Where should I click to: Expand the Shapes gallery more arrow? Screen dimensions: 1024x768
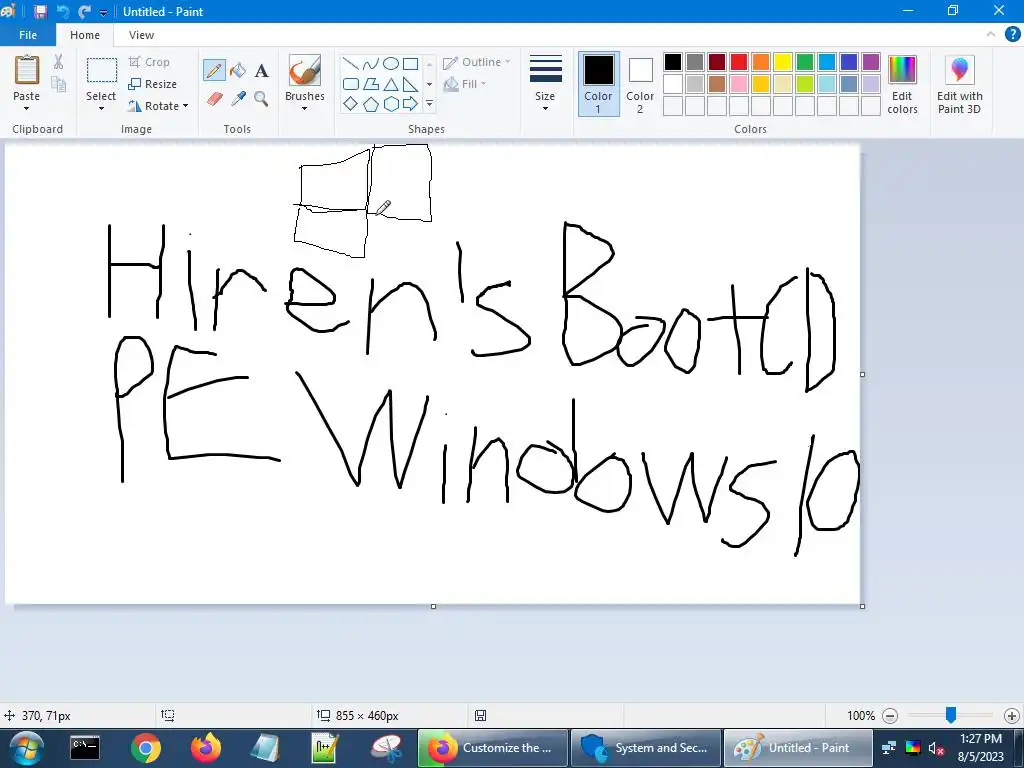coord(429,104)
